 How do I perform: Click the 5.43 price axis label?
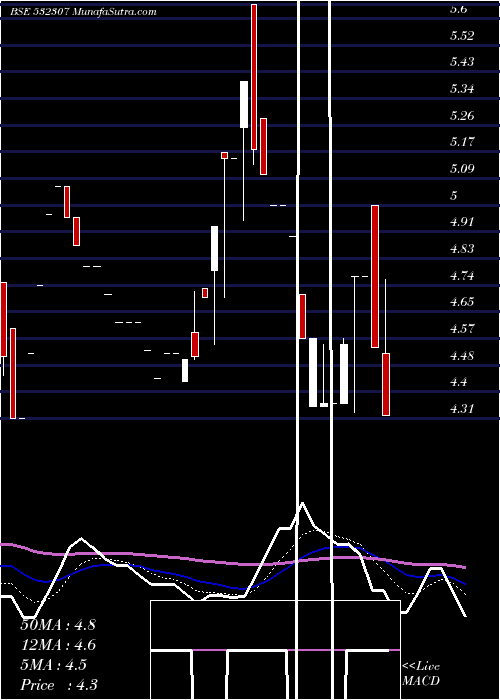(x=462, y=62)
